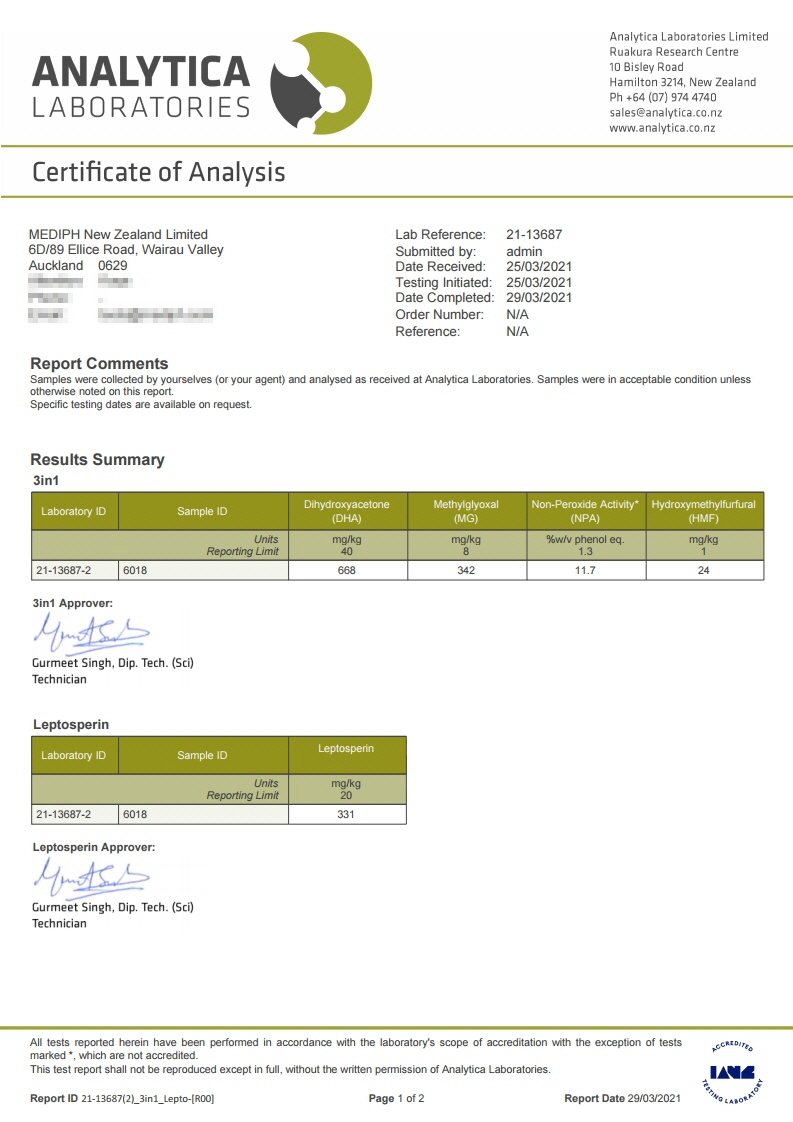Viewport: 793px width, 1122px height.
Task: Click the signature under 3in1 Approver
Action: 91,633
